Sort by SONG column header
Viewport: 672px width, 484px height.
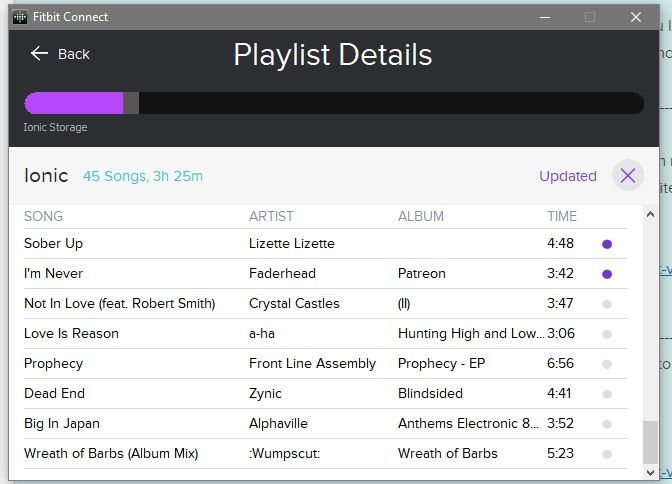(43, 216)
